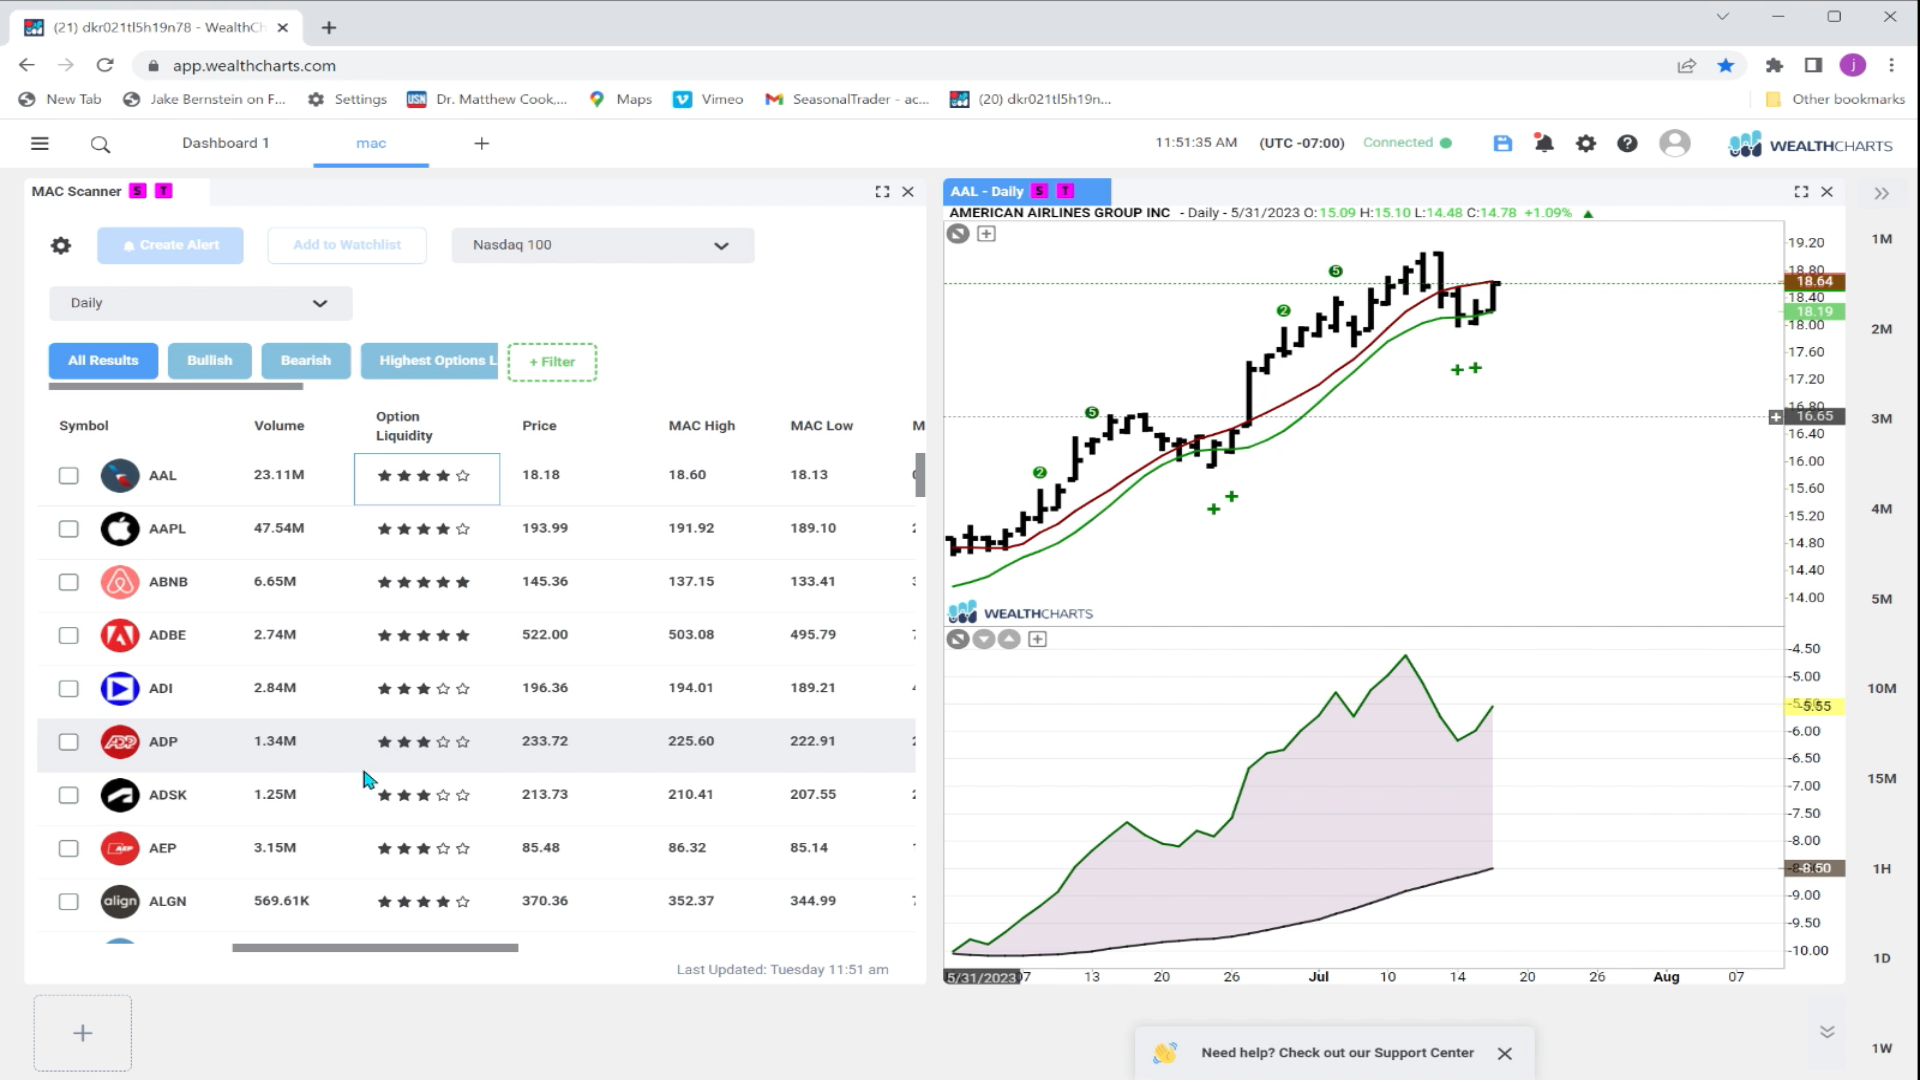Tick the AAL row checkbox

point(68,476)
